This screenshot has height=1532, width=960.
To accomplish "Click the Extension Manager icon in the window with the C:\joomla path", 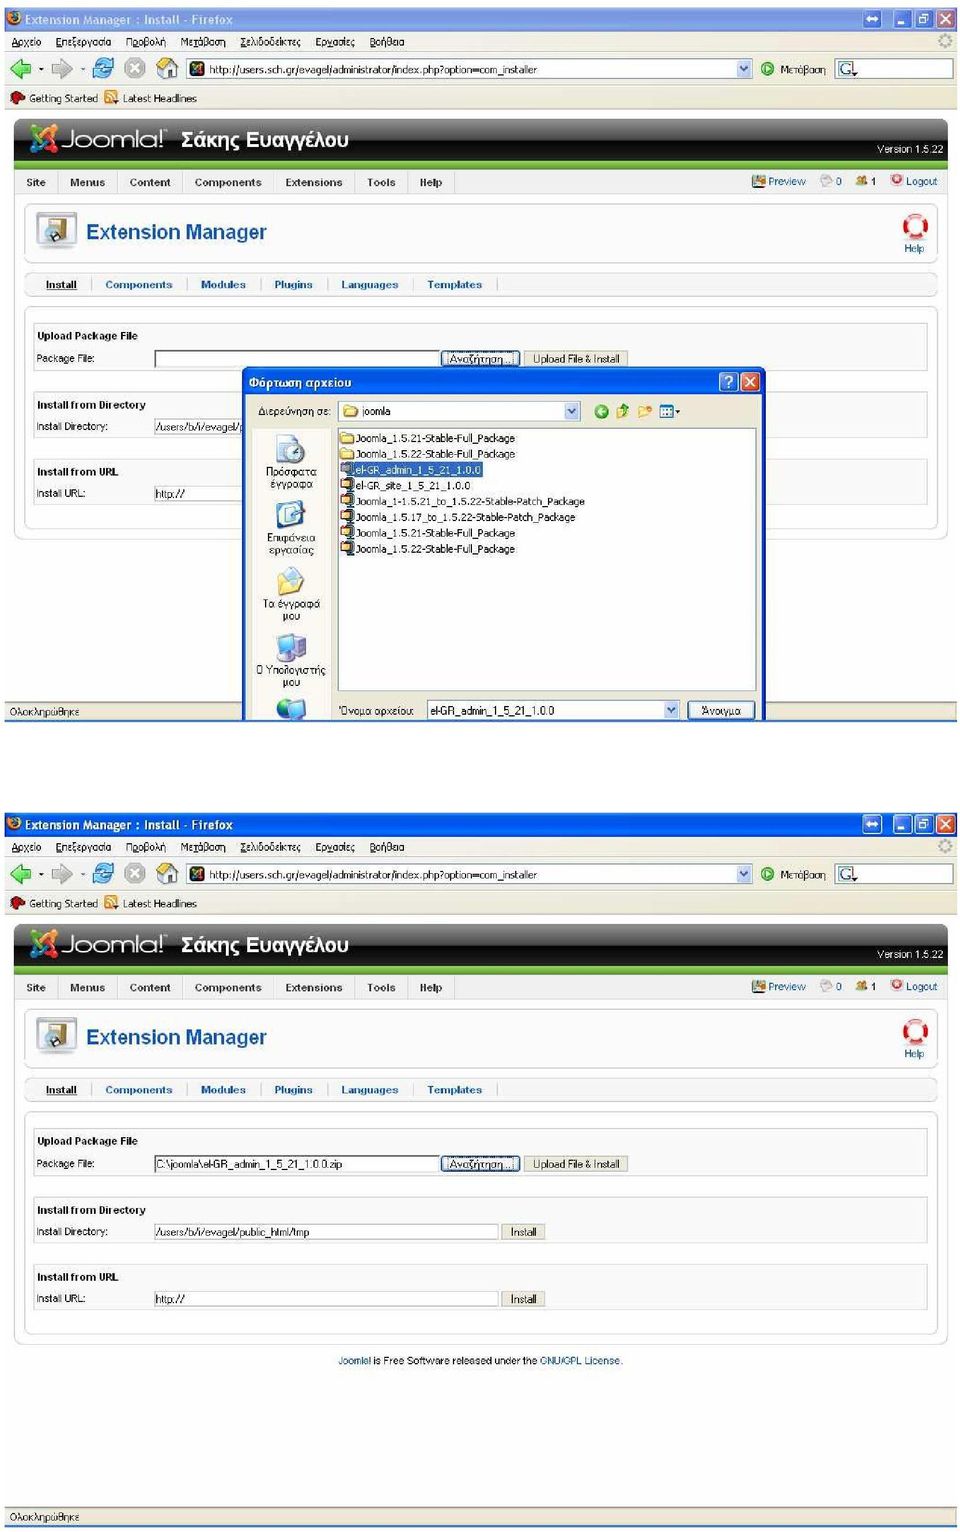I will click(x=56, y=1034).
